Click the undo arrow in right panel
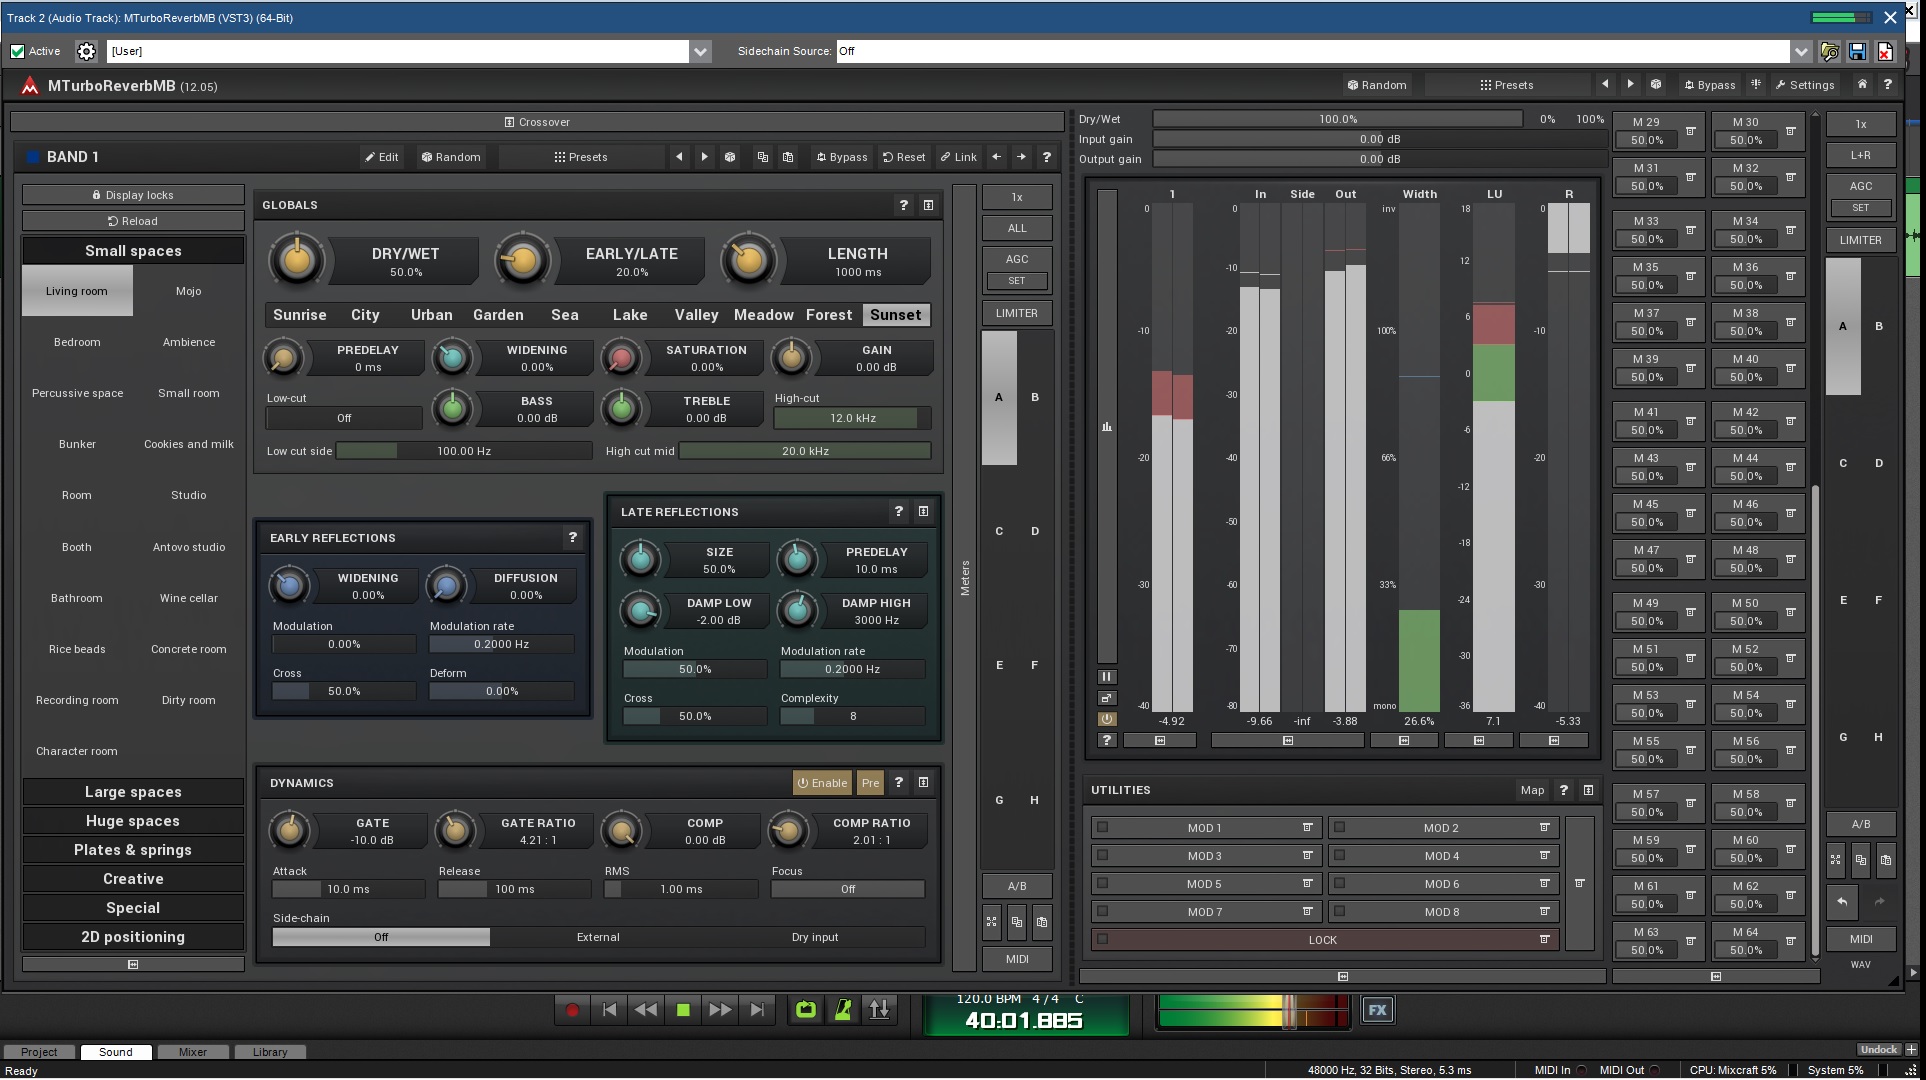 pos(1842,902)
